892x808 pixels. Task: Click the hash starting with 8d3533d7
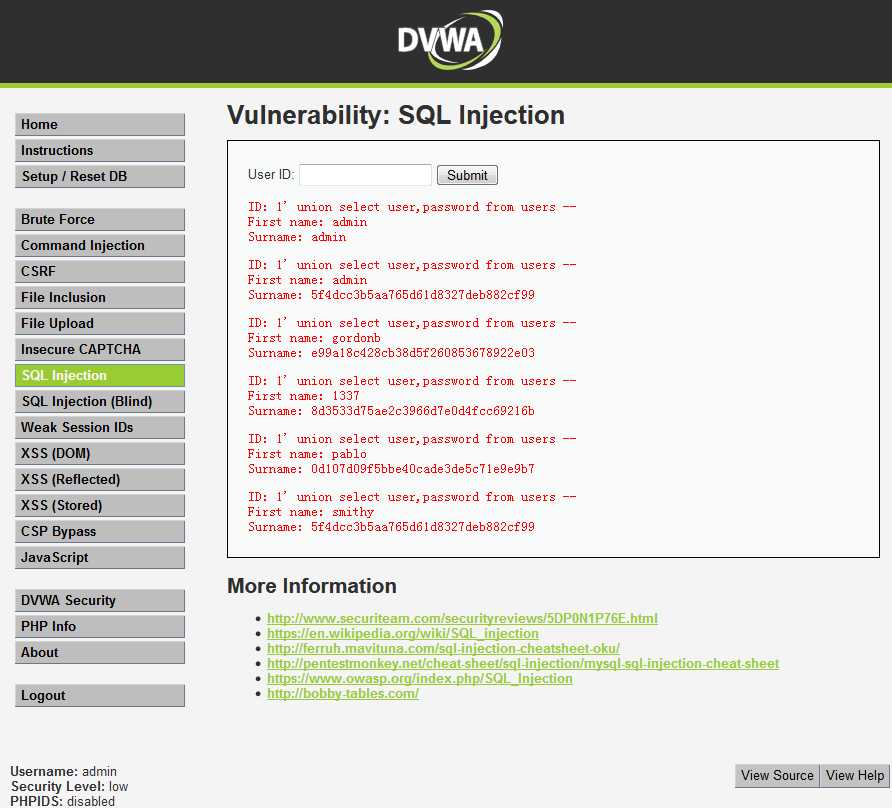423,411
